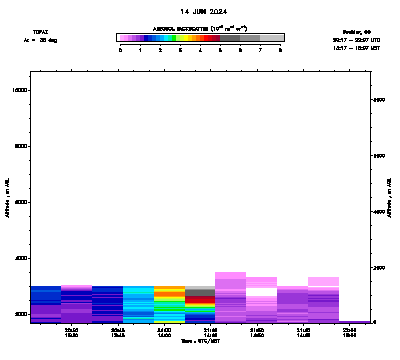Image resolution: width=400 pixels, height=360 pixels.
Task: Click the tallest pink-topped profile column
Action: tap(231, 297)
